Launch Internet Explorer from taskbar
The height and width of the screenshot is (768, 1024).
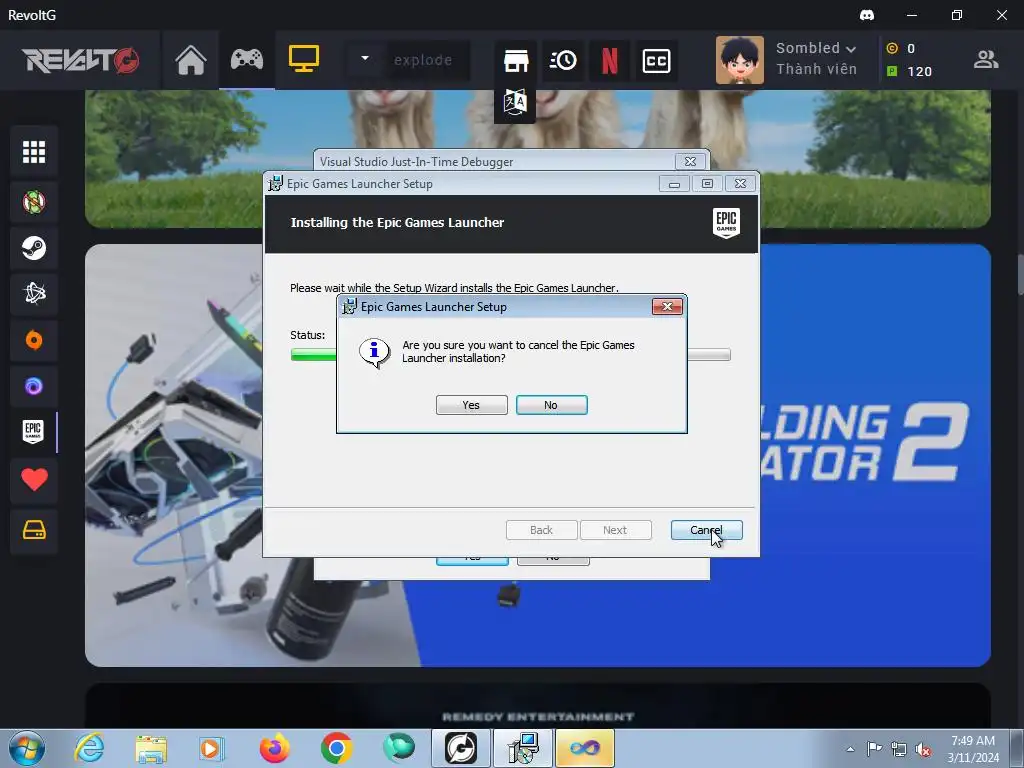tap(89, 748)
